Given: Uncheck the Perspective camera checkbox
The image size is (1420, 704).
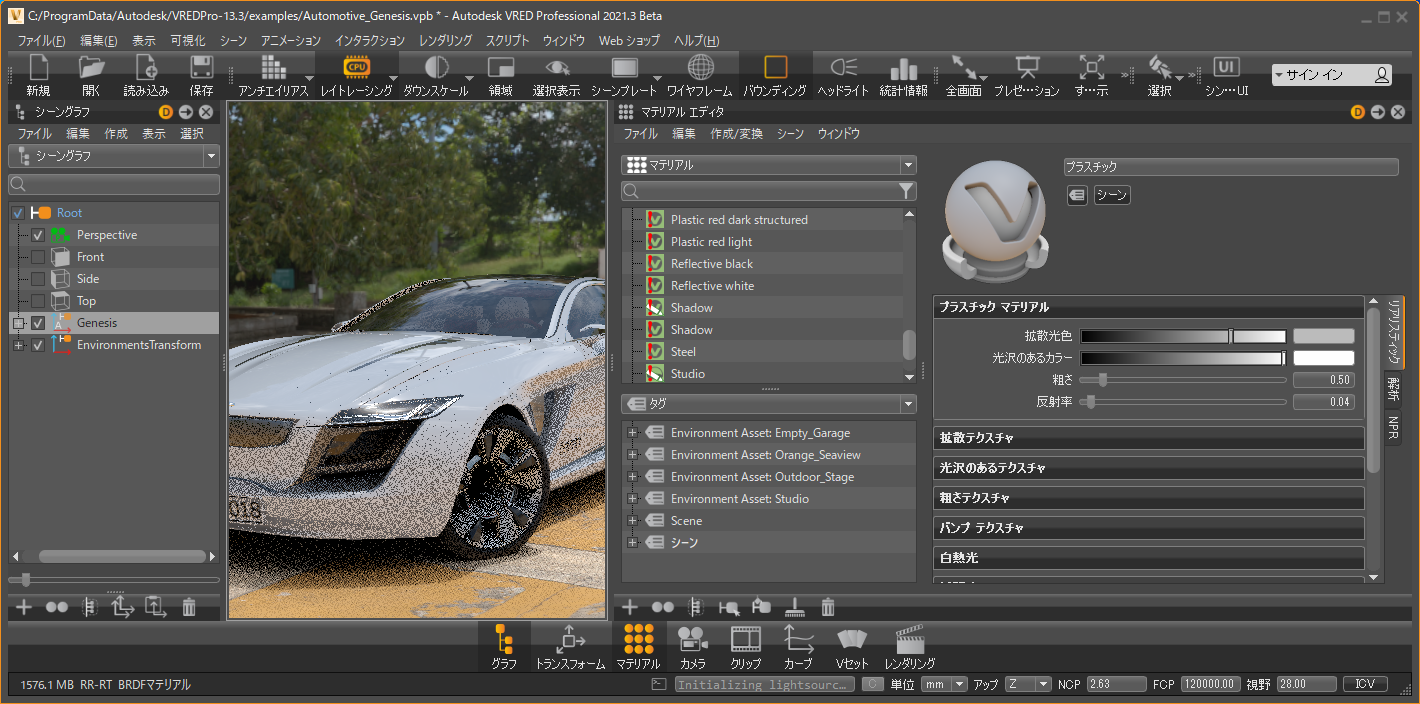Looking at the screenshot, I should point(38,235).
